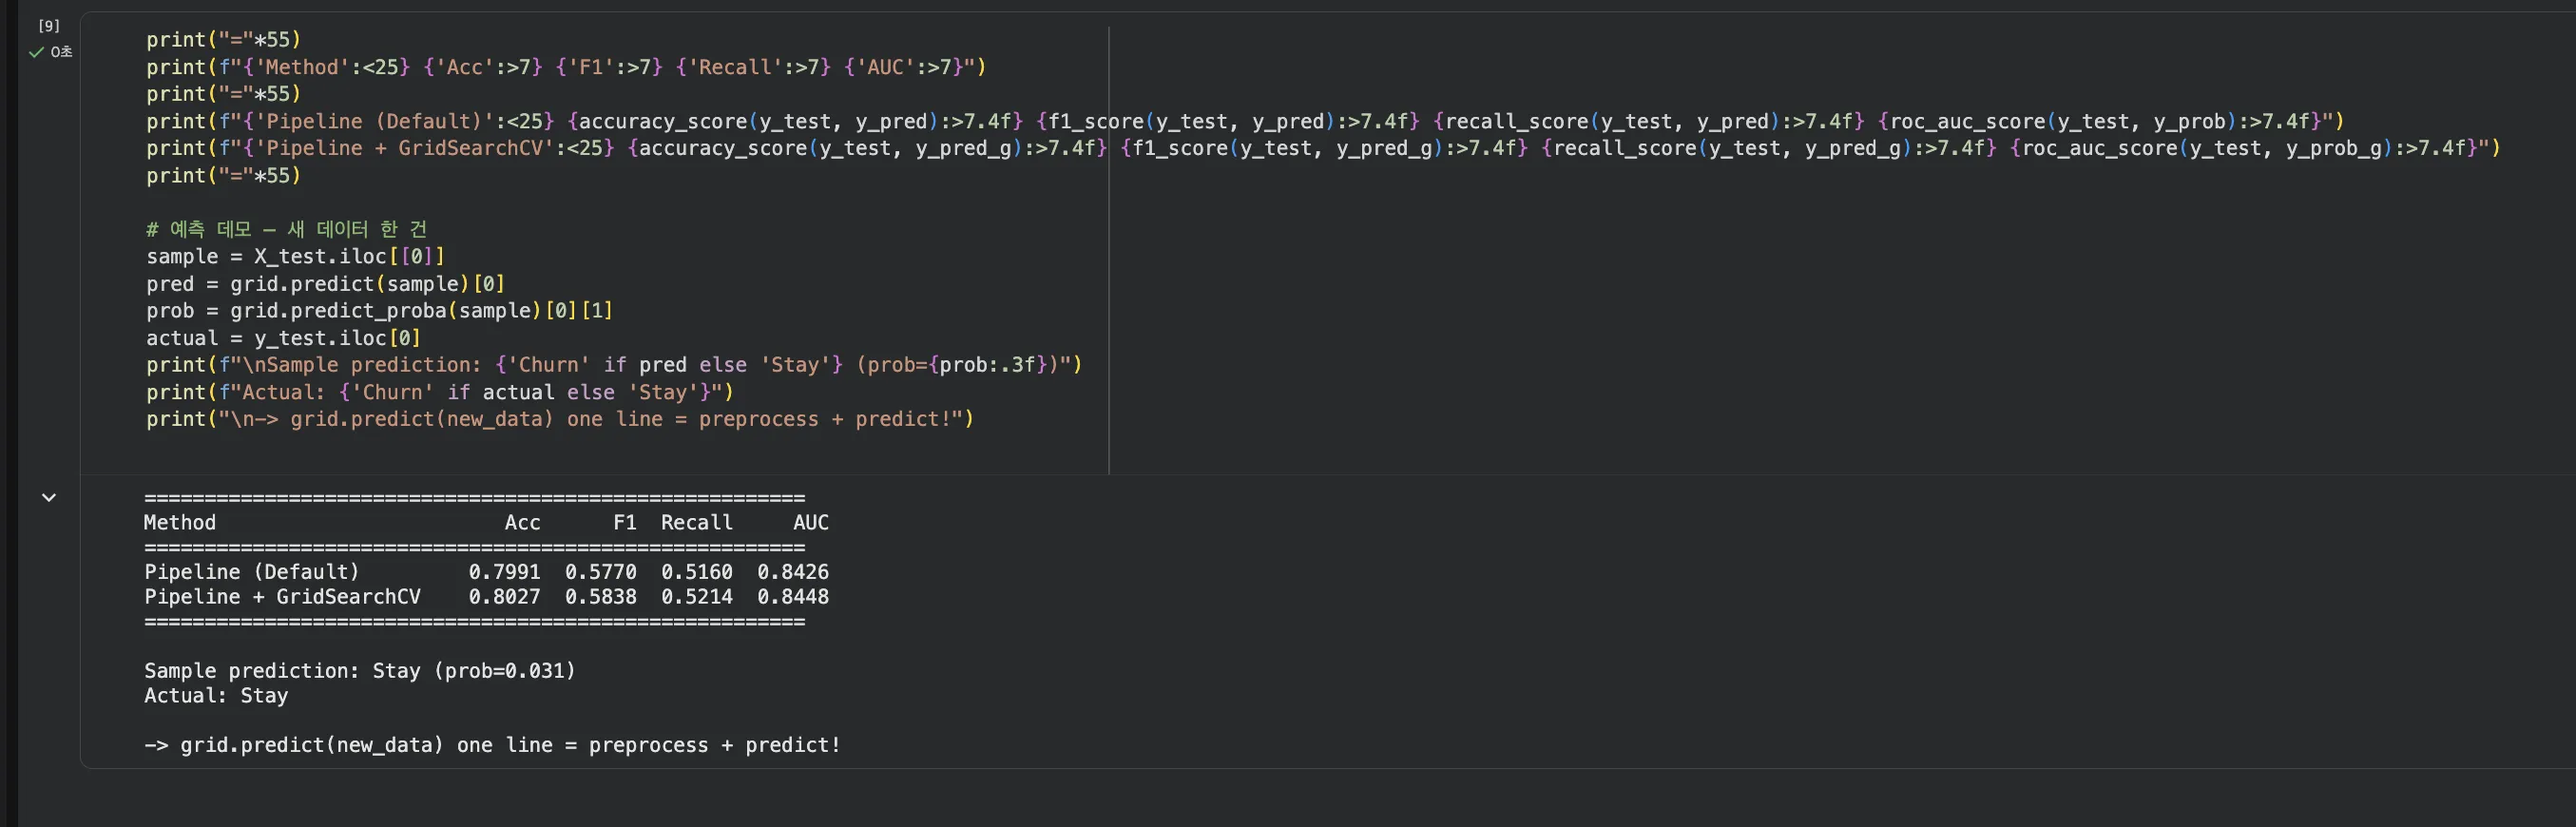Viewport: 2576px width, 827px height.
Task: Click the 'Sample prediction' print statement in code
Action: pos(613,365)
